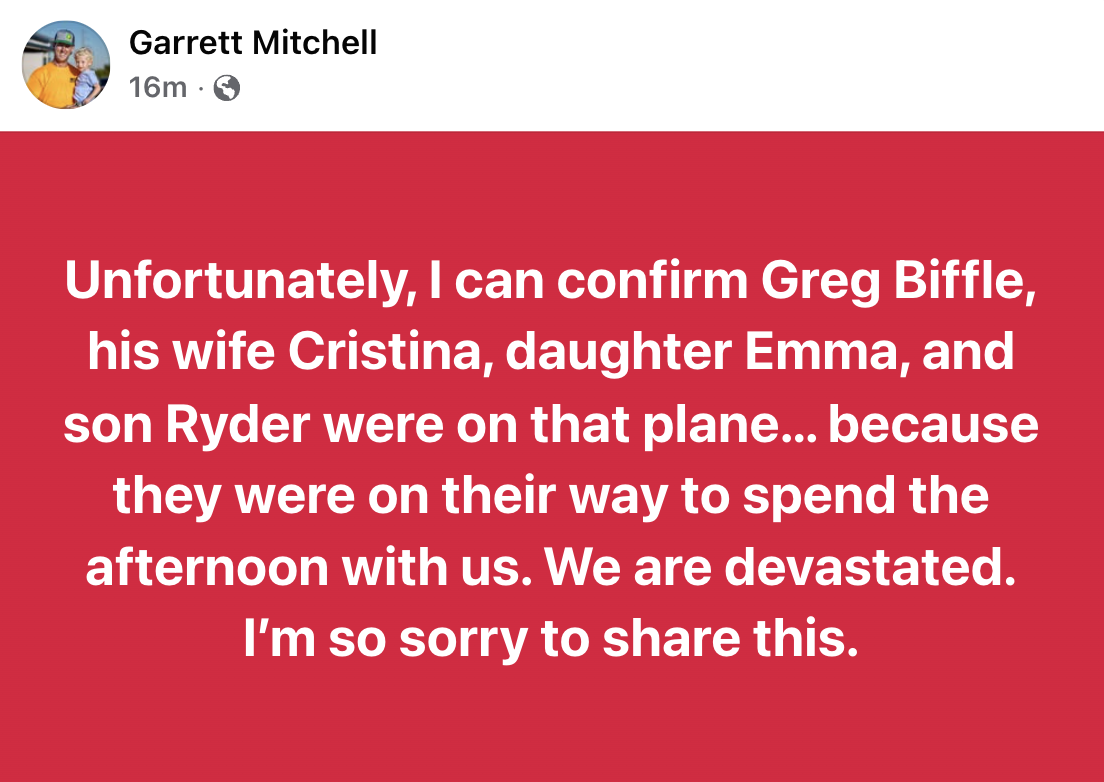This screenshot has width=1104, height=782.
Task: Click the name "Emma" in the post text
Action: point(840,354)
